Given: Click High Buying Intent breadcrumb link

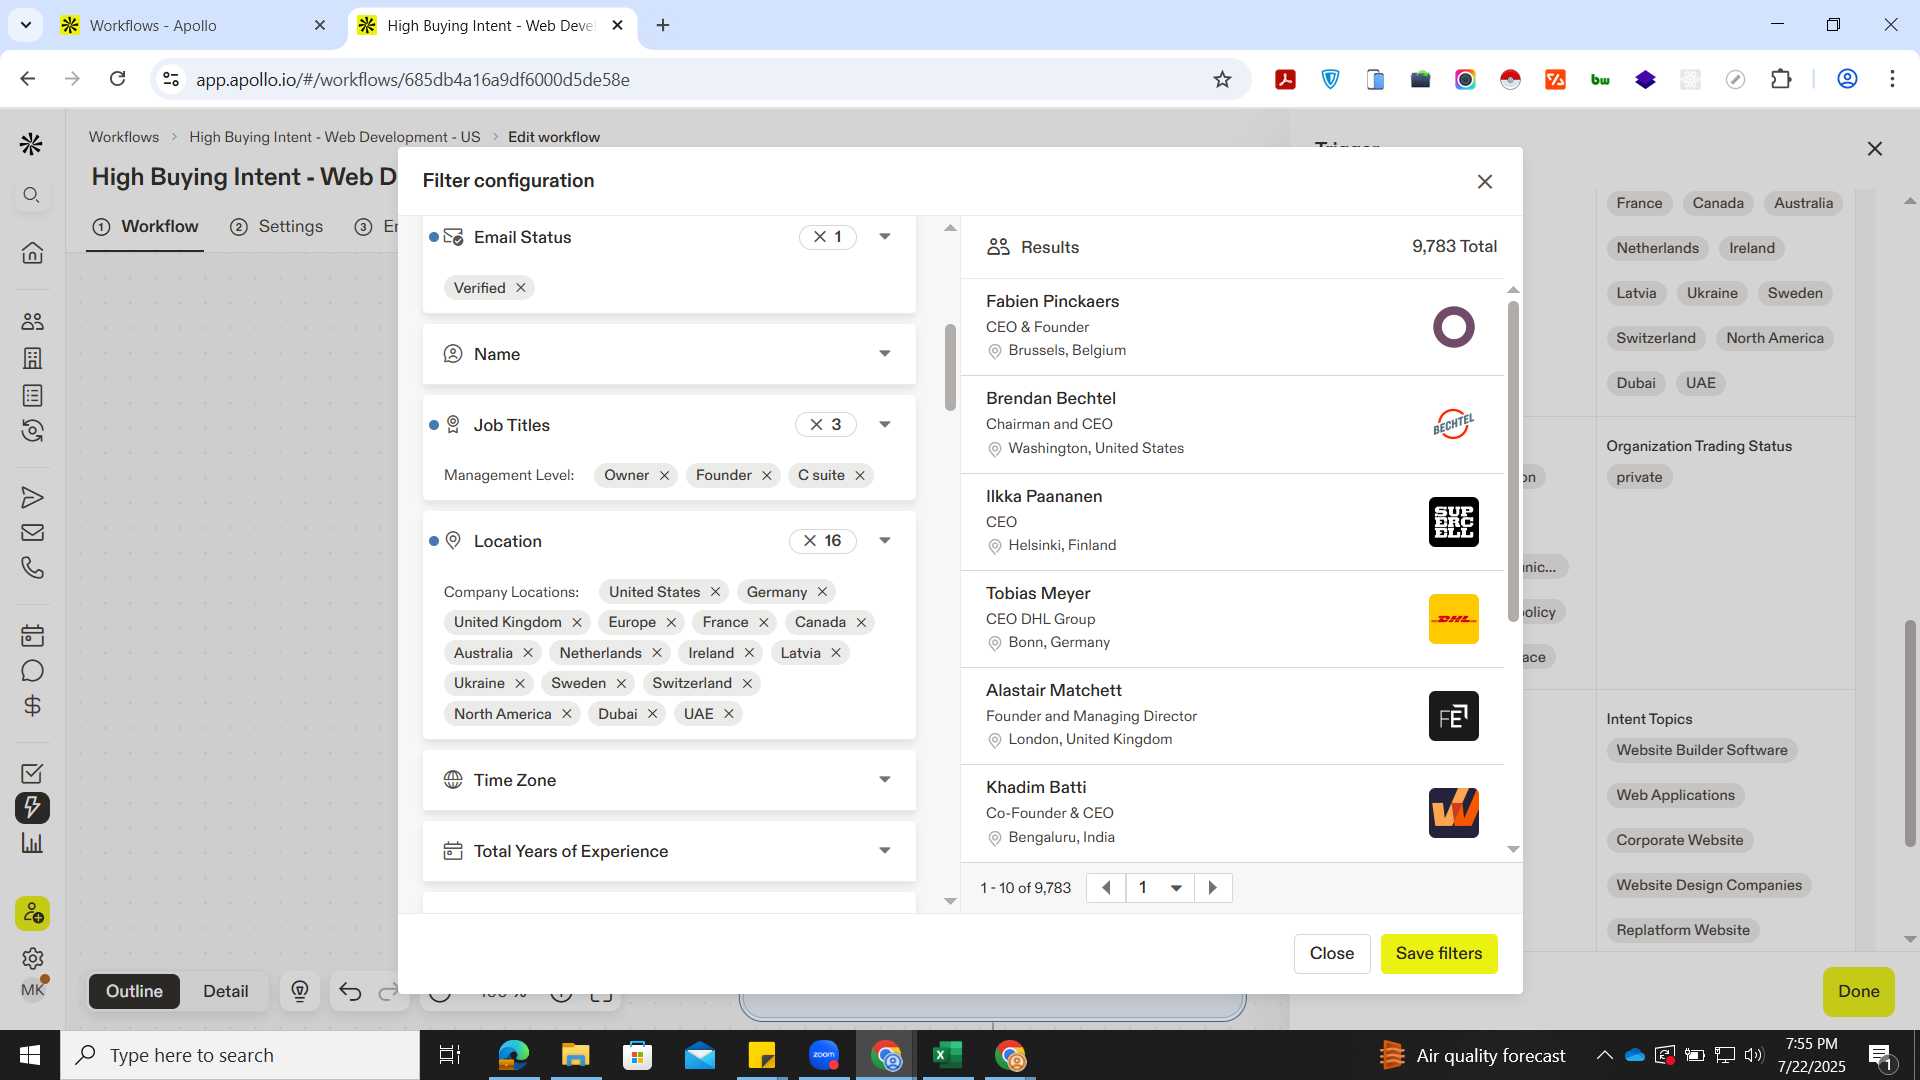Looking at the screenshot, I should coord(334,137).
